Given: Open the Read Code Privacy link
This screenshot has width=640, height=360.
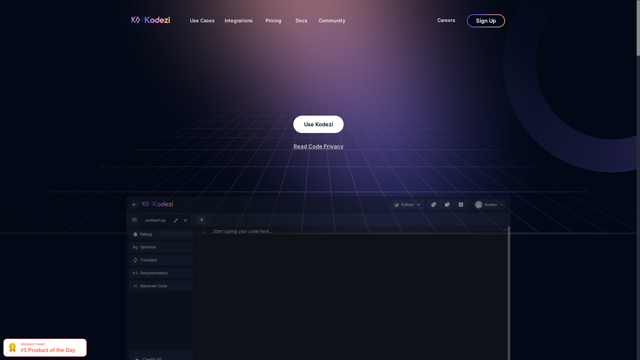Looking at the screenshot, I should point(318,146).
